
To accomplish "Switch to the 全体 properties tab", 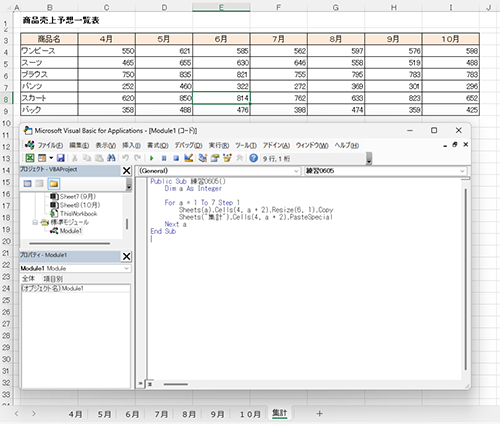I will [28, 279].
